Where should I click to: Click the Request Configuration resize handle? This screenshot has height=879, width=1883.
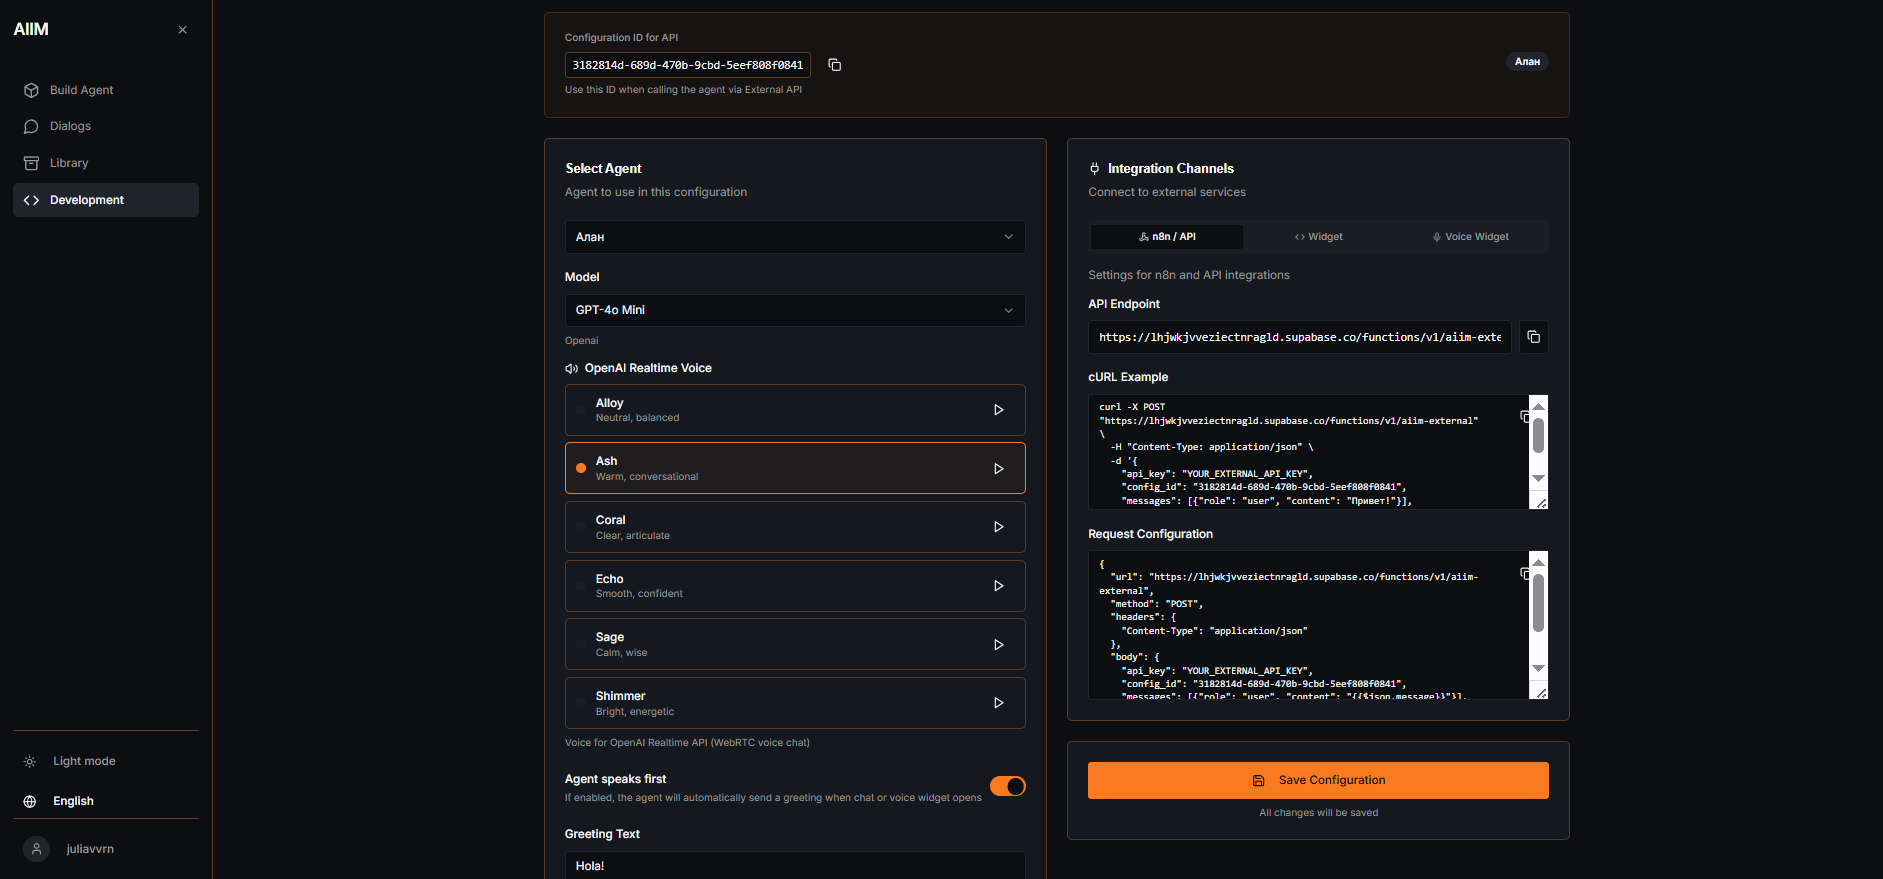(1541, 692)
